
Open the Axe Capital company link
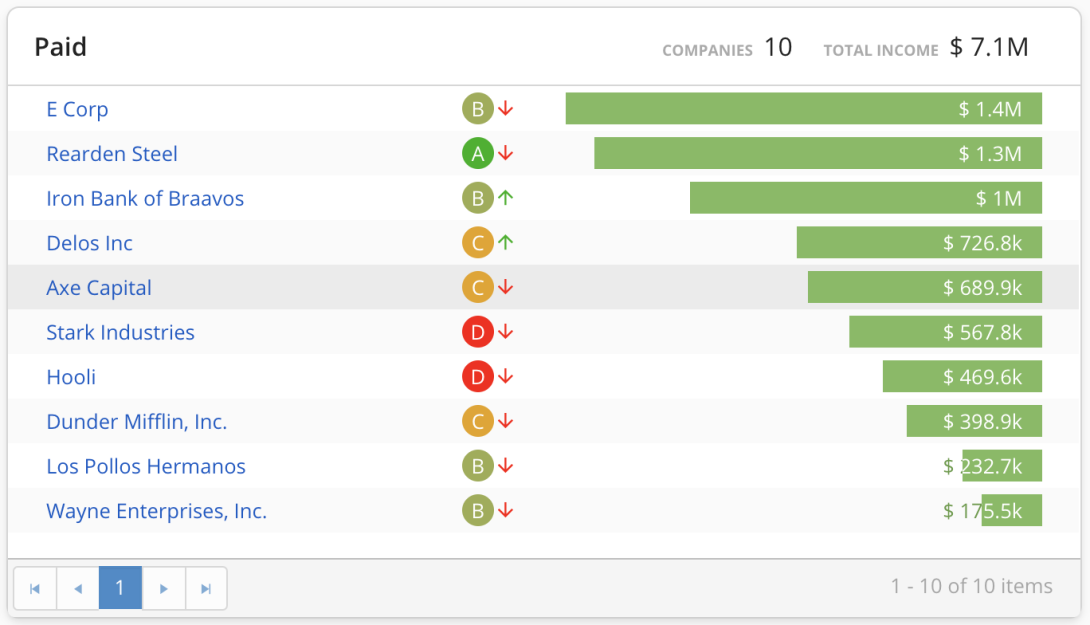99,288
